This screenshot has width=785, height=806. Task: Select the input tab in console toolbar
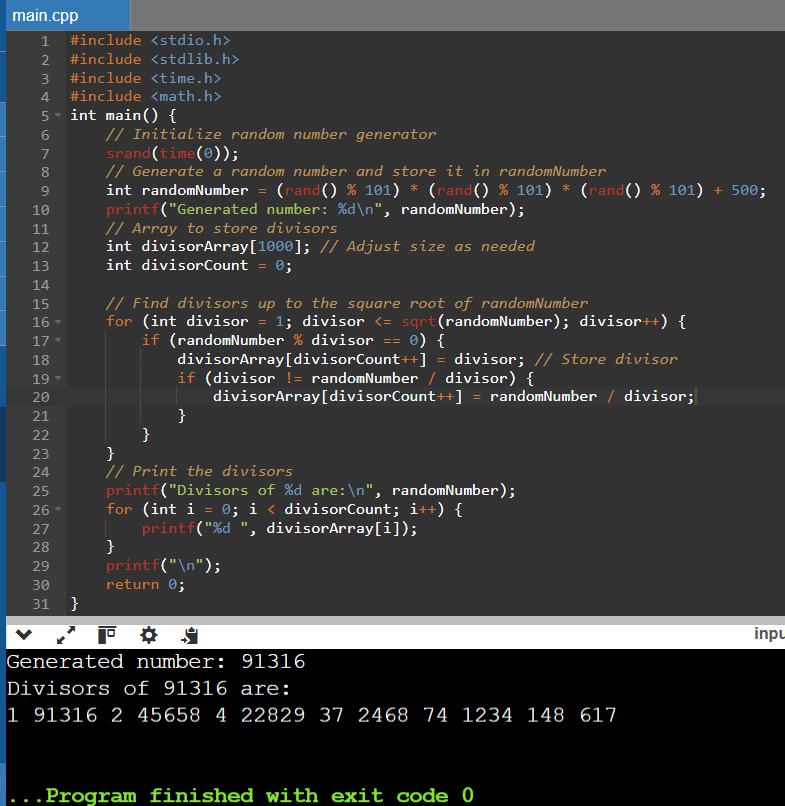click(x=769, y=633)
